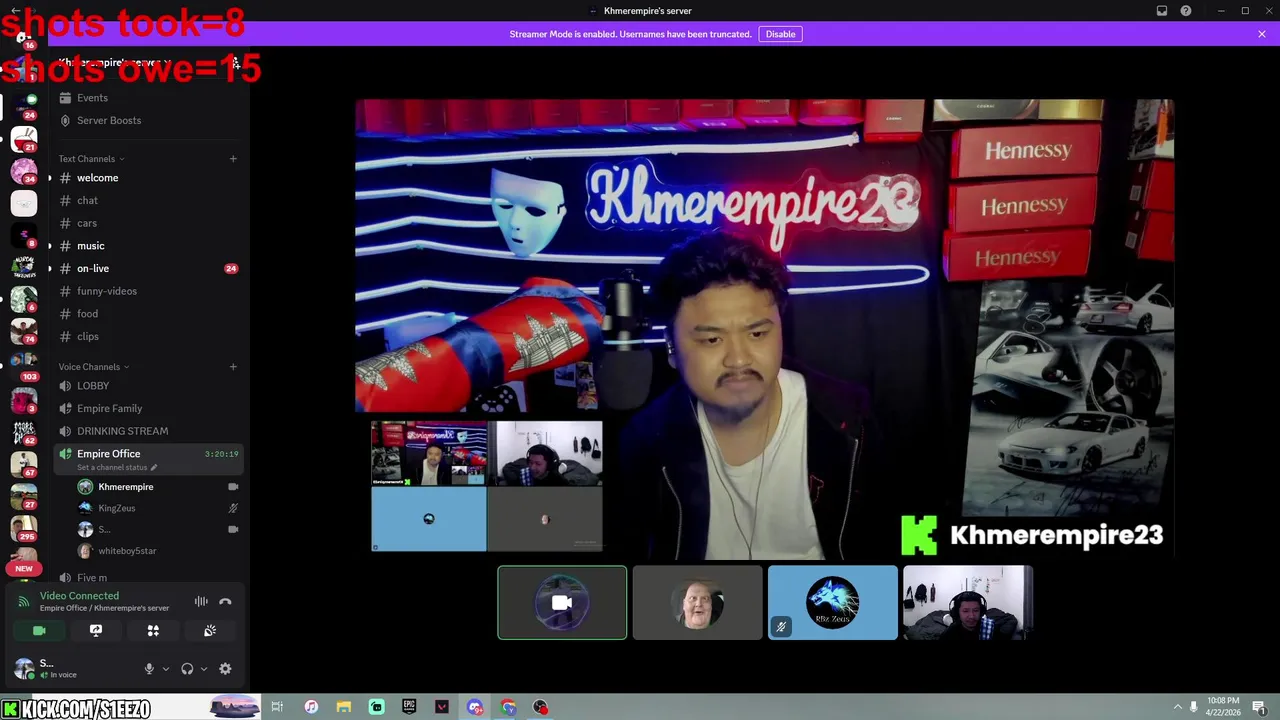This screenshot has width=1280, height=720.
Task: Open Discord help icon
Action: point(1186,11)
